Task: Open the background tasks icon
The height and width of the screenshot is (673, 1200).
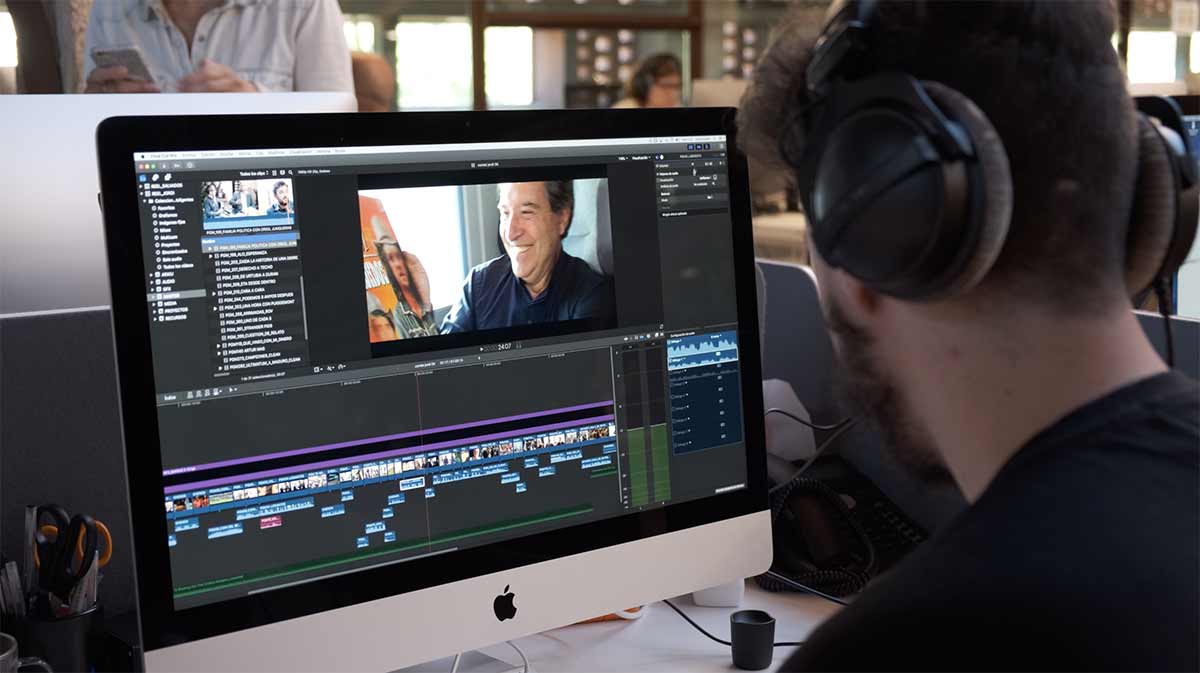Action: click(190, 165)
